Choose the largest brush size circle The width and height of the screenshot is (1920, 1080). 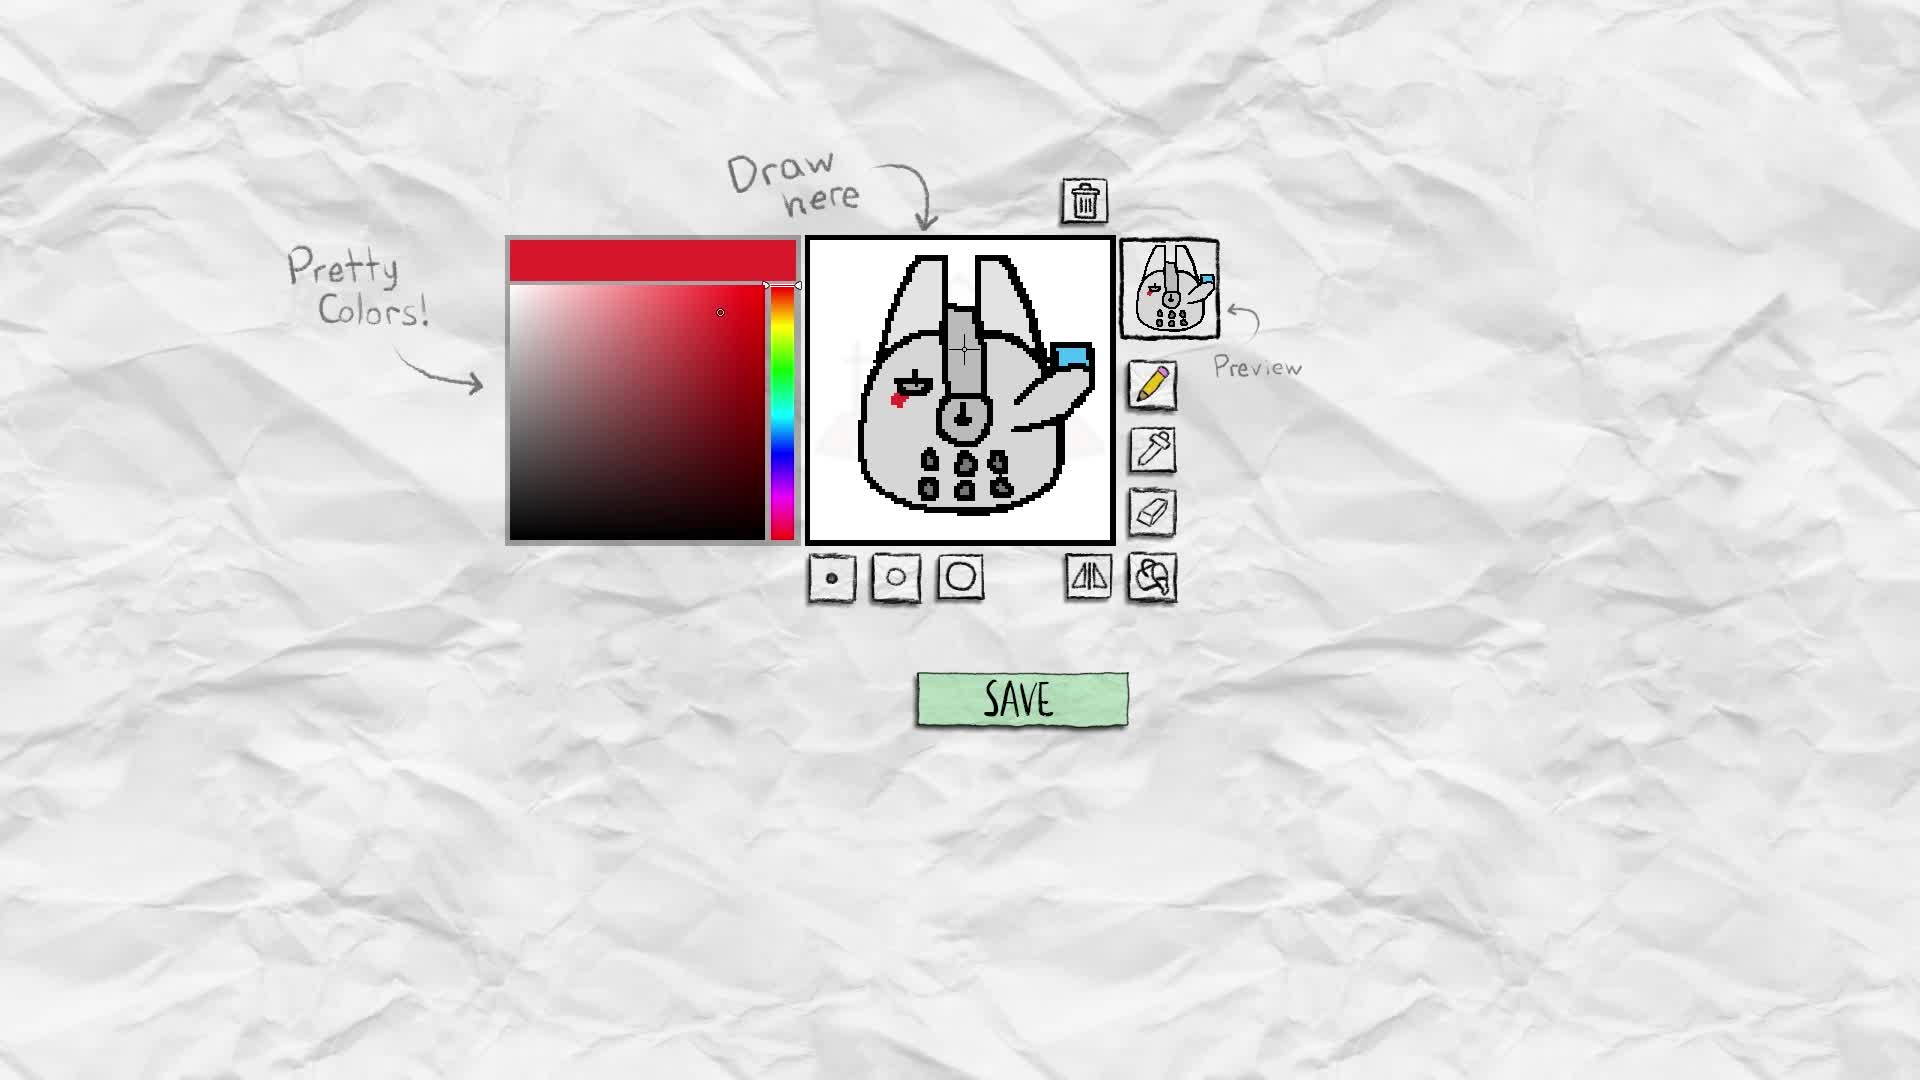click(x=961, y=577)
